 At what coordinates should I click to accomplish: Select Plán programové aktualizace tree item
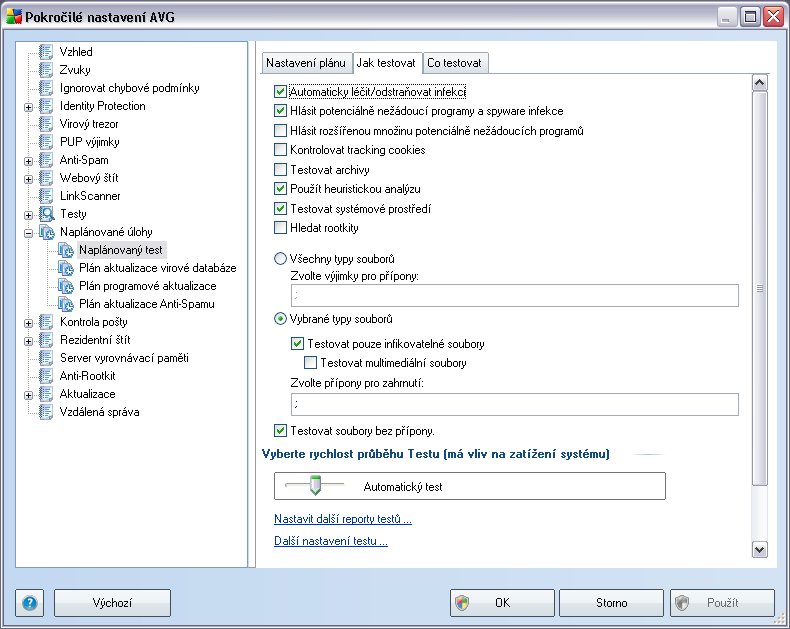click(148, 286)
